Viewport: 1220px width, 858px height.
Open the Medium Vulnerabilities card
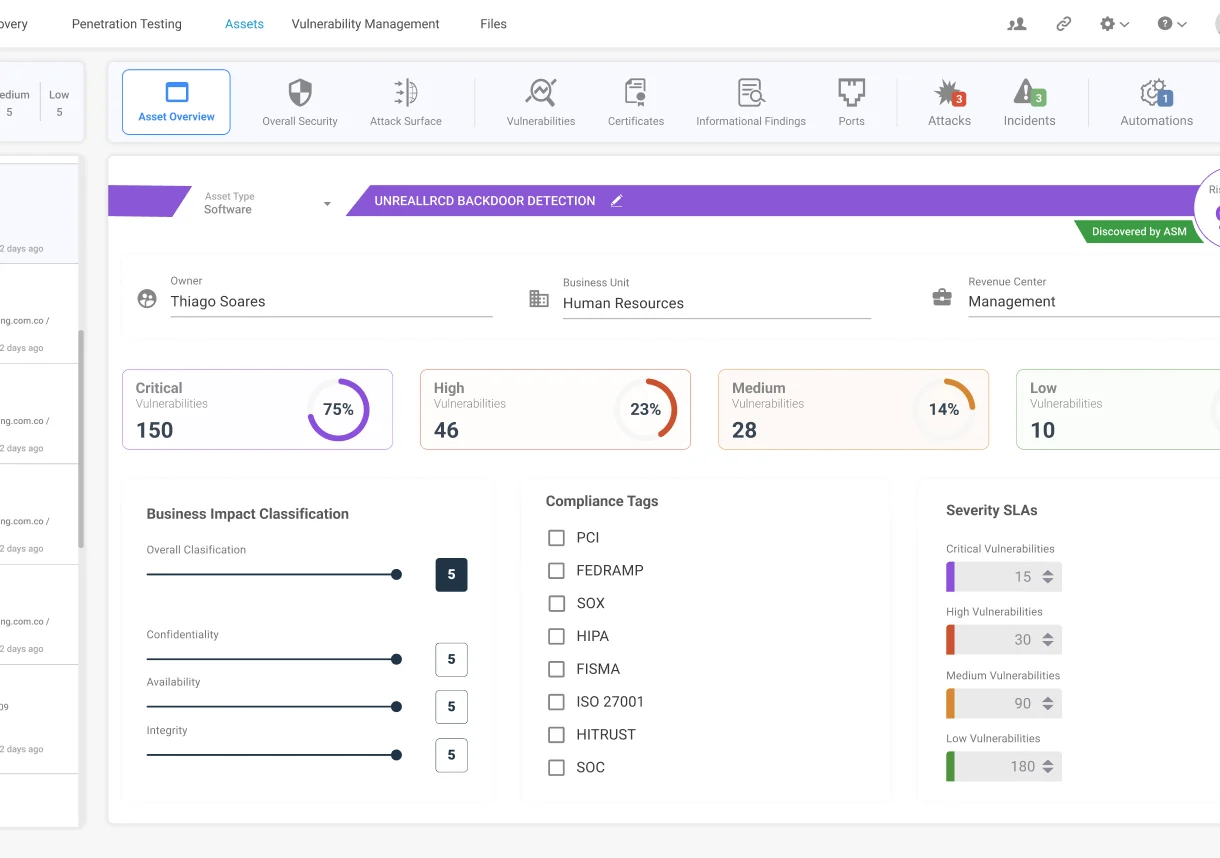click(x=853, y=409)
